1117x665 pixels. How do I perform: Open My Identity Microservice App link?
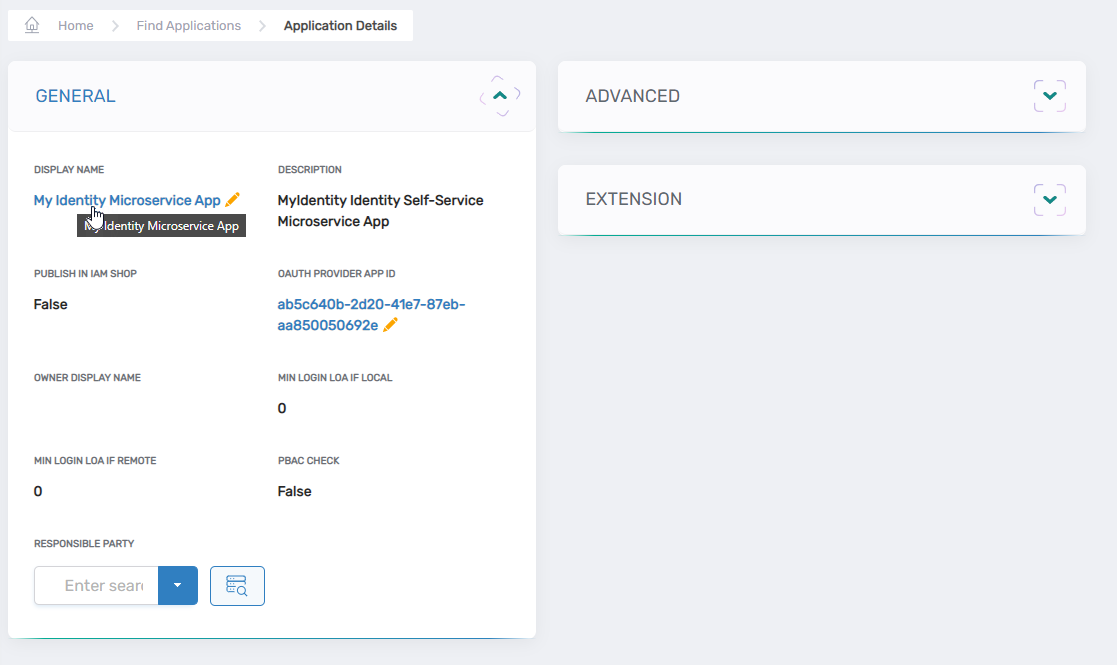[x=127, y=200]
